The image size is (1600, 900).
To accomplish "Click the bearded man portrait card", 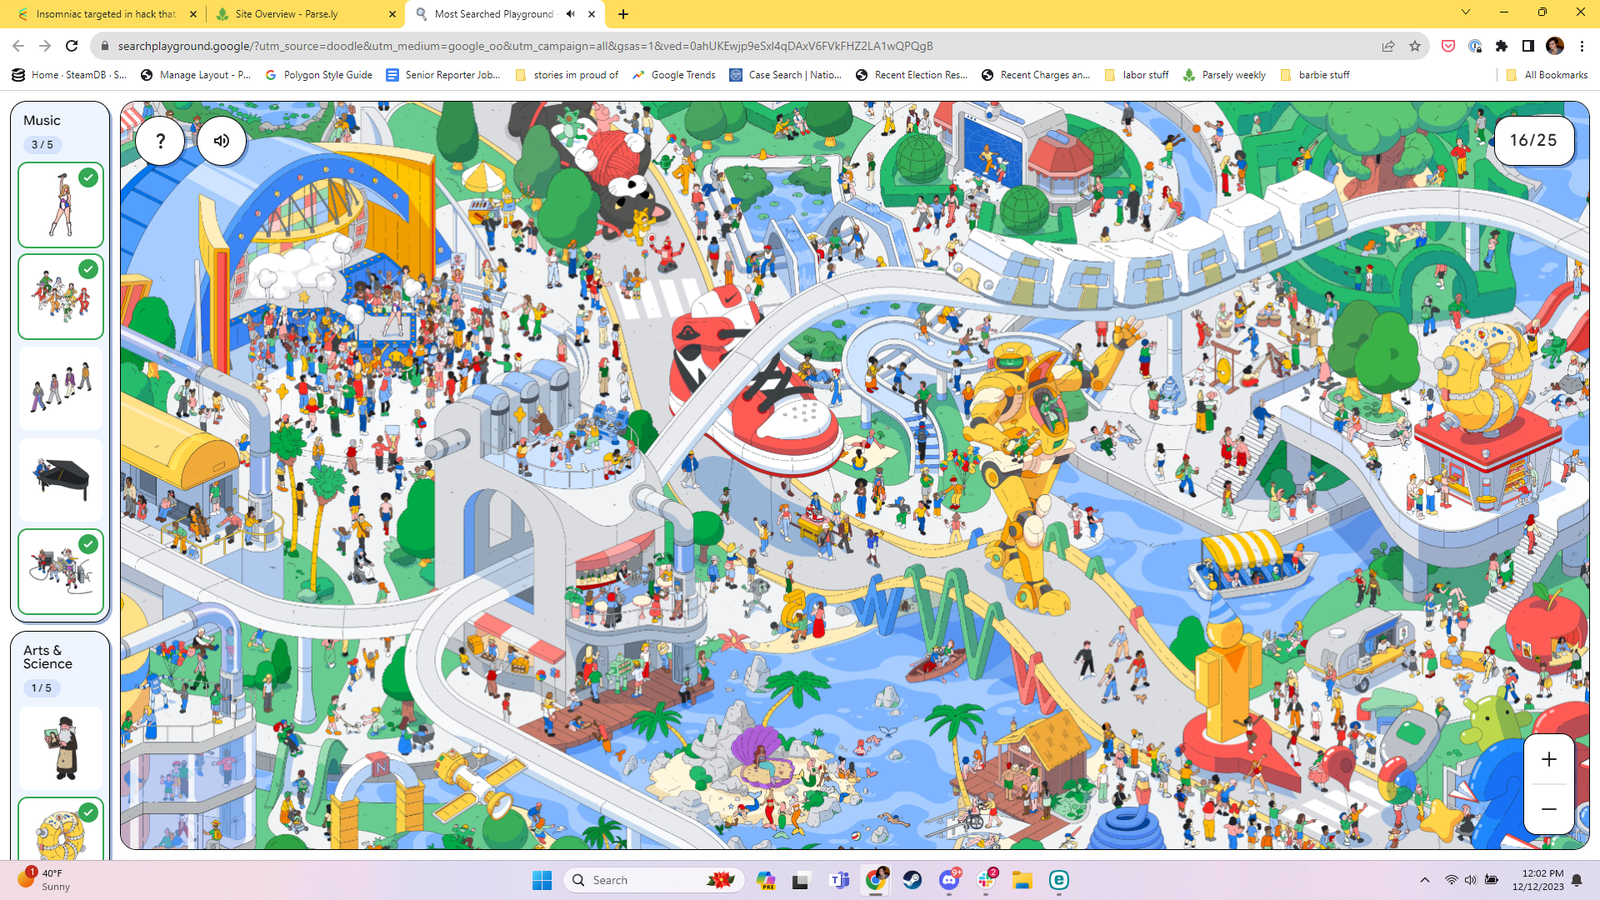I will 61,748.
